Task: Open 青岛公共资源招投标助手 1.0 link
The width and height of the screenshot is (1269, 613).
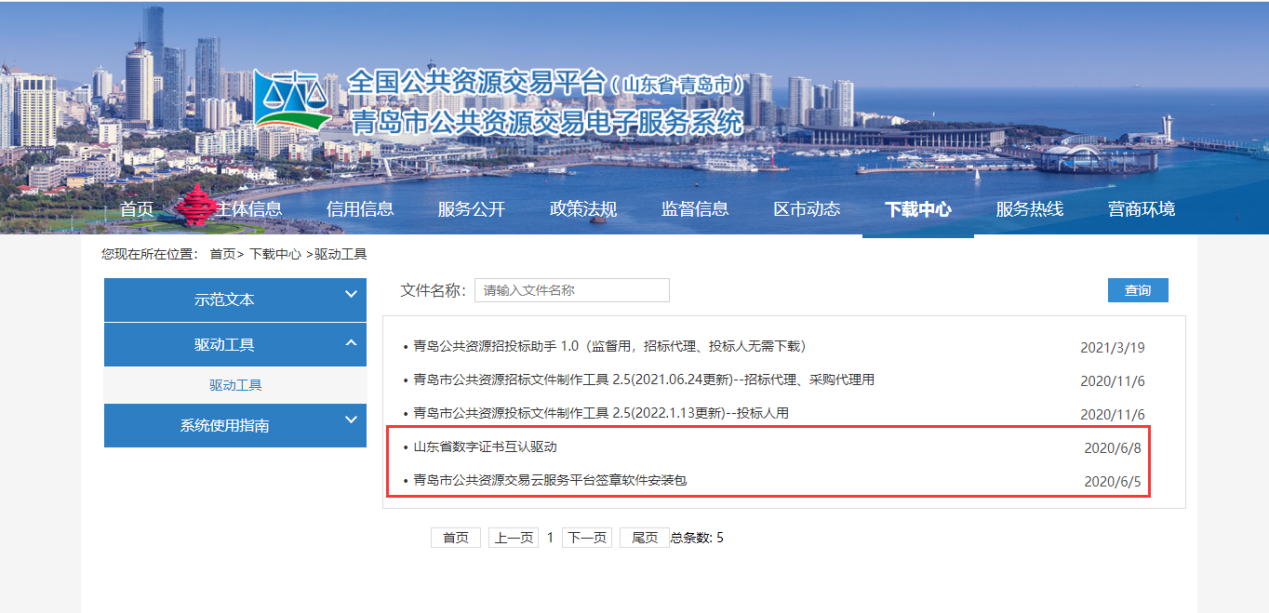Action: point(609,347)
